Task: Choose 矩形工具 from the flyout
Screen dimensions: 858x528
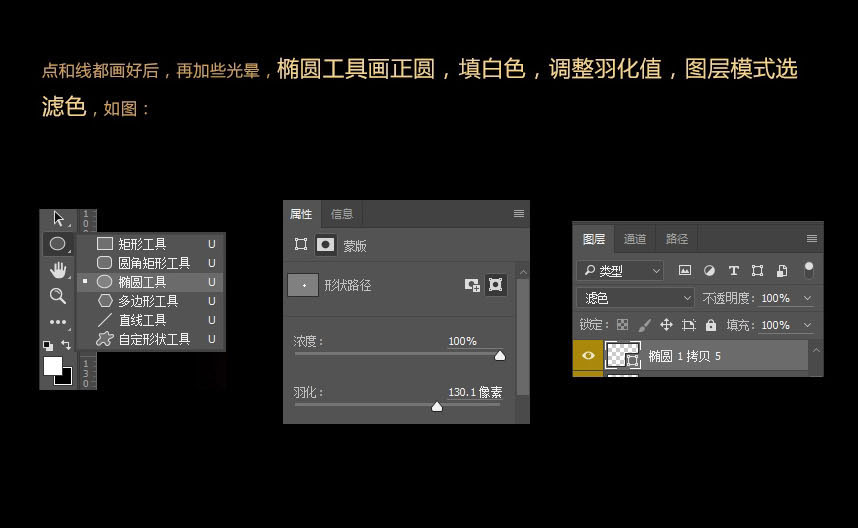Action: pos(150,244)
